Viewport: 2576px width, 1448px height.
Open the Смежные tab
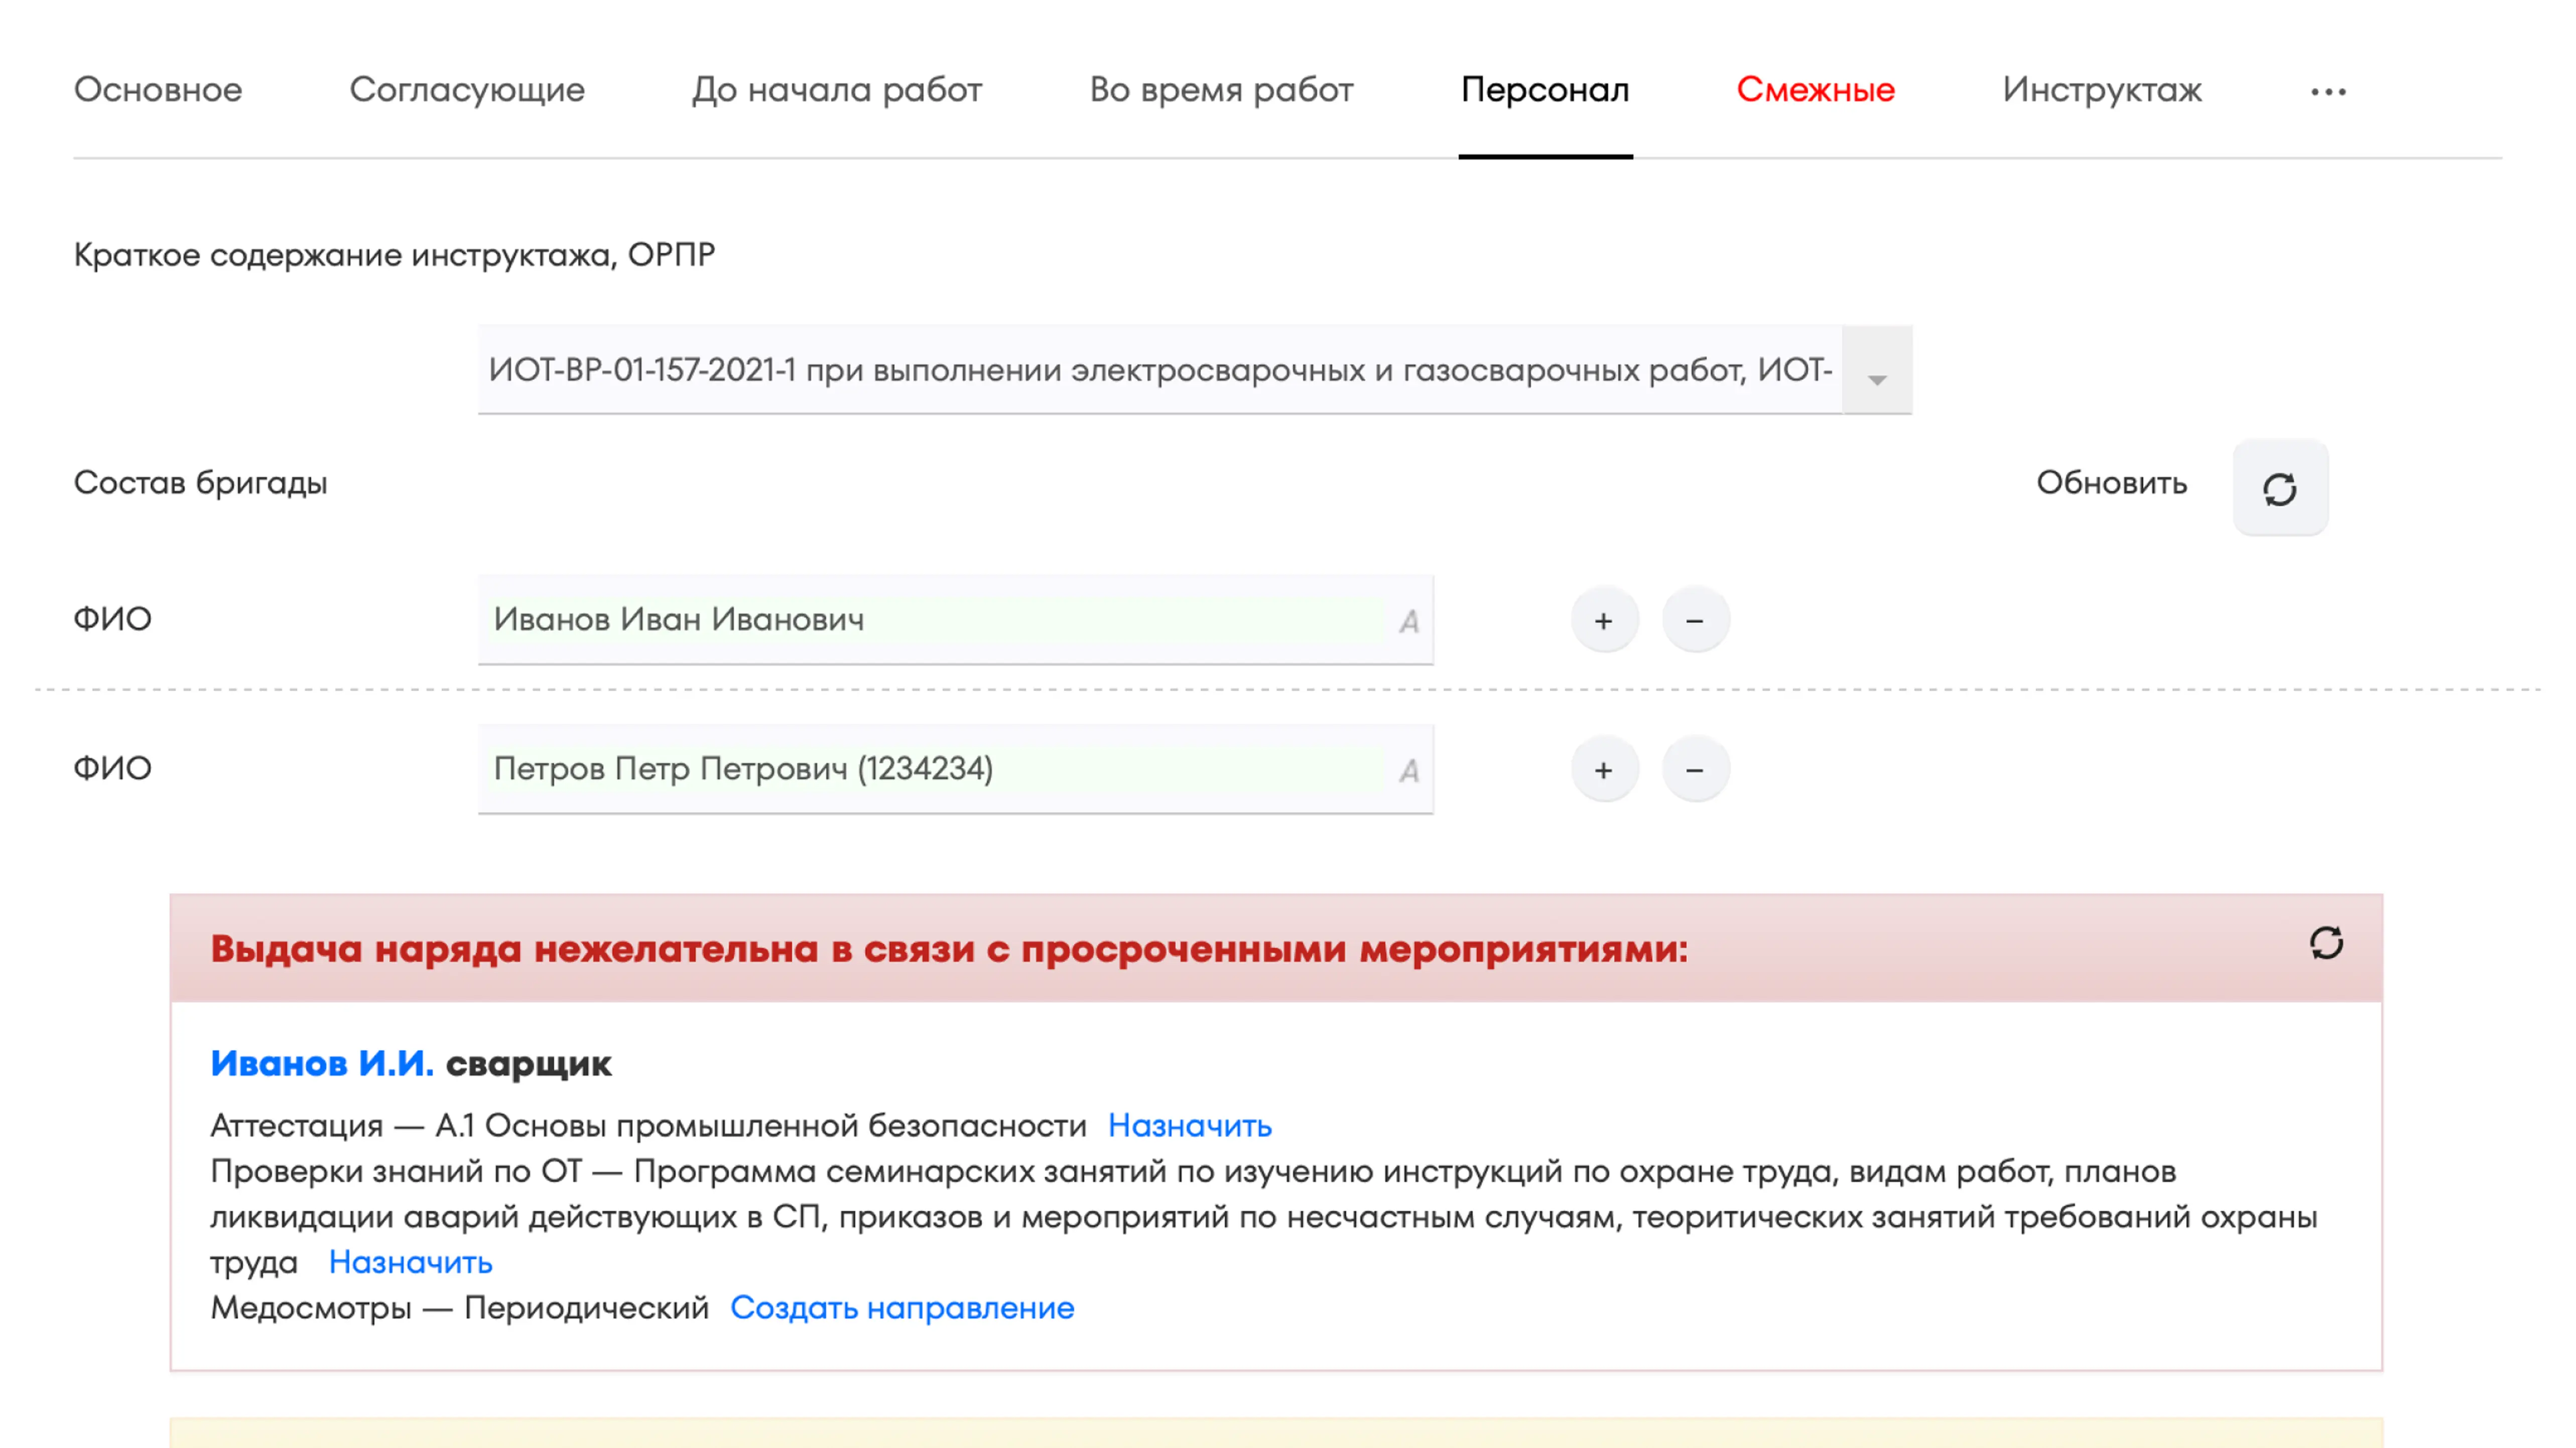1815,90
